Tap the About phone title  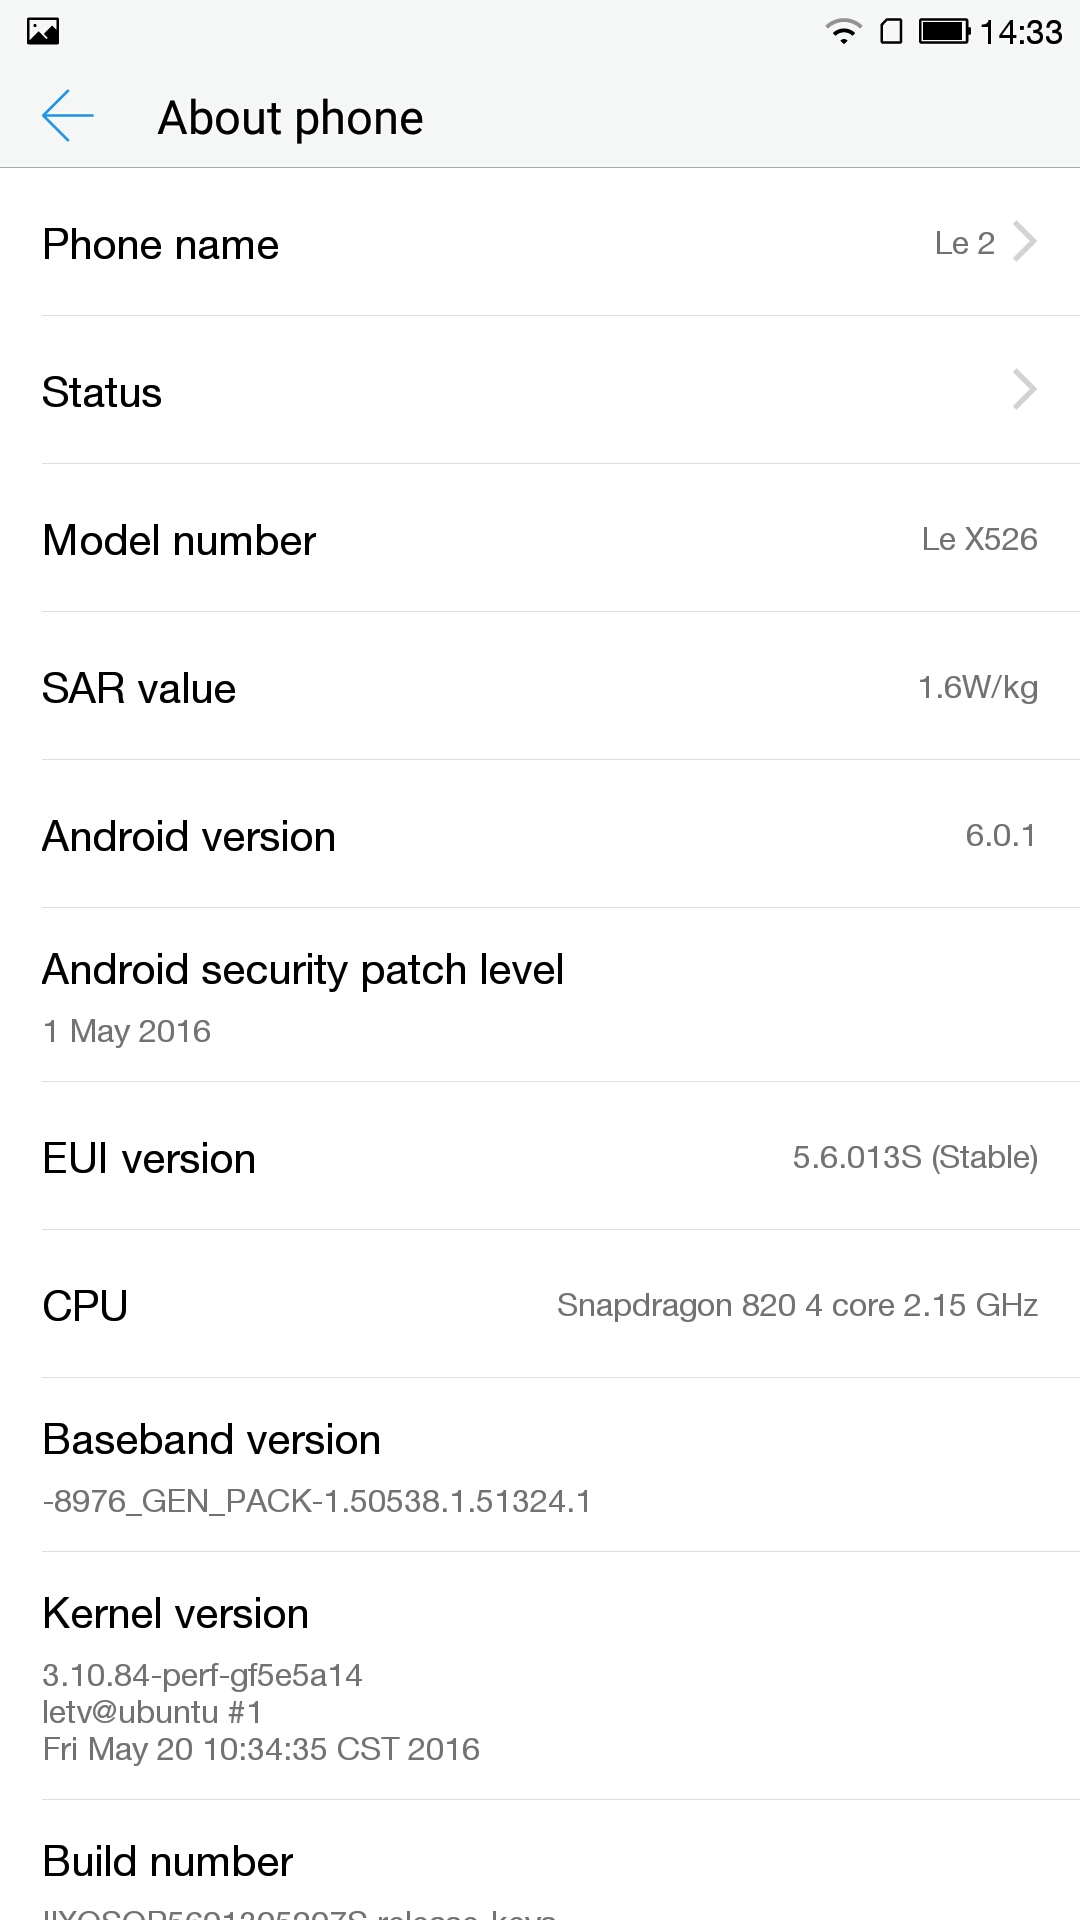coord(290,118)
